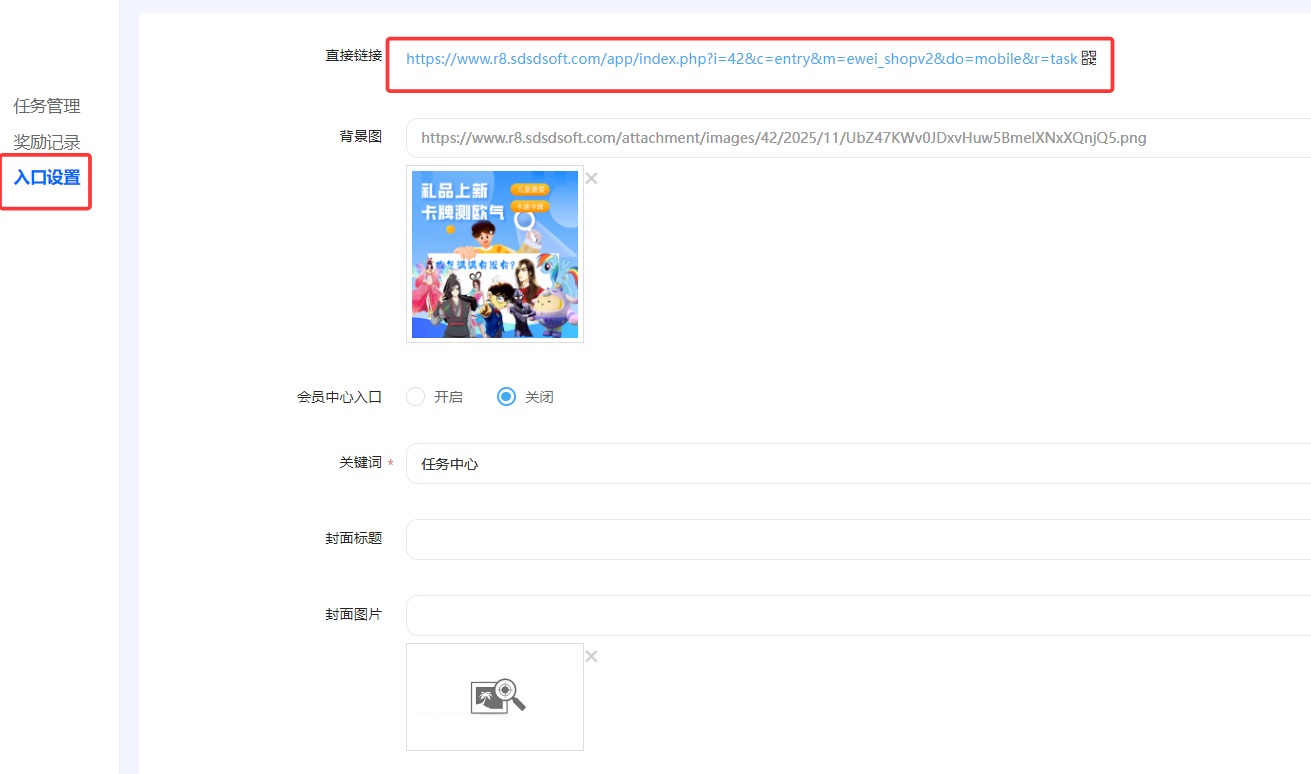This screenshot has width=1311, height=774.
Task: Click the 关键词 required field label
Action: (x=360, y=463)
